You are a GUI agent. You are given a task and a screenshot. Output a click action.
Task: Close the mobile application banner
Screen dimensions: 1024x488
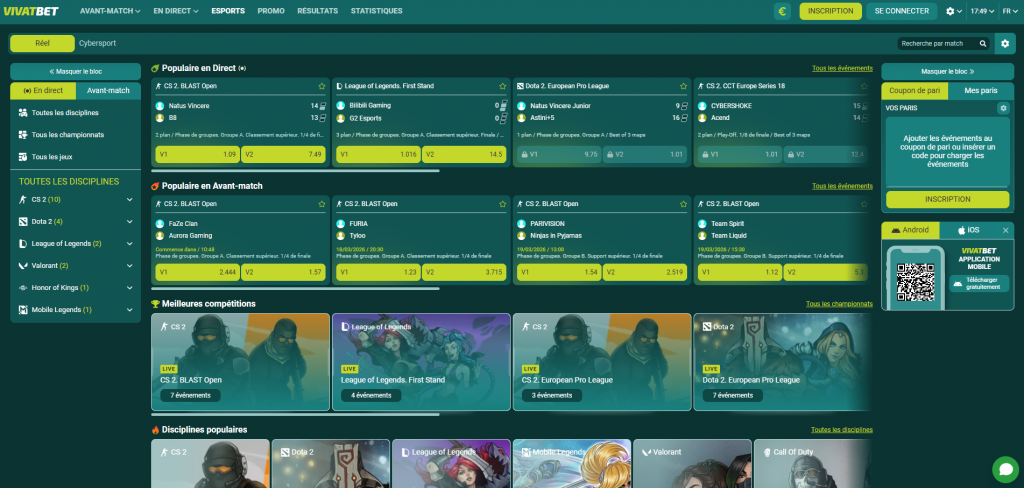(x=1005, y=230)
